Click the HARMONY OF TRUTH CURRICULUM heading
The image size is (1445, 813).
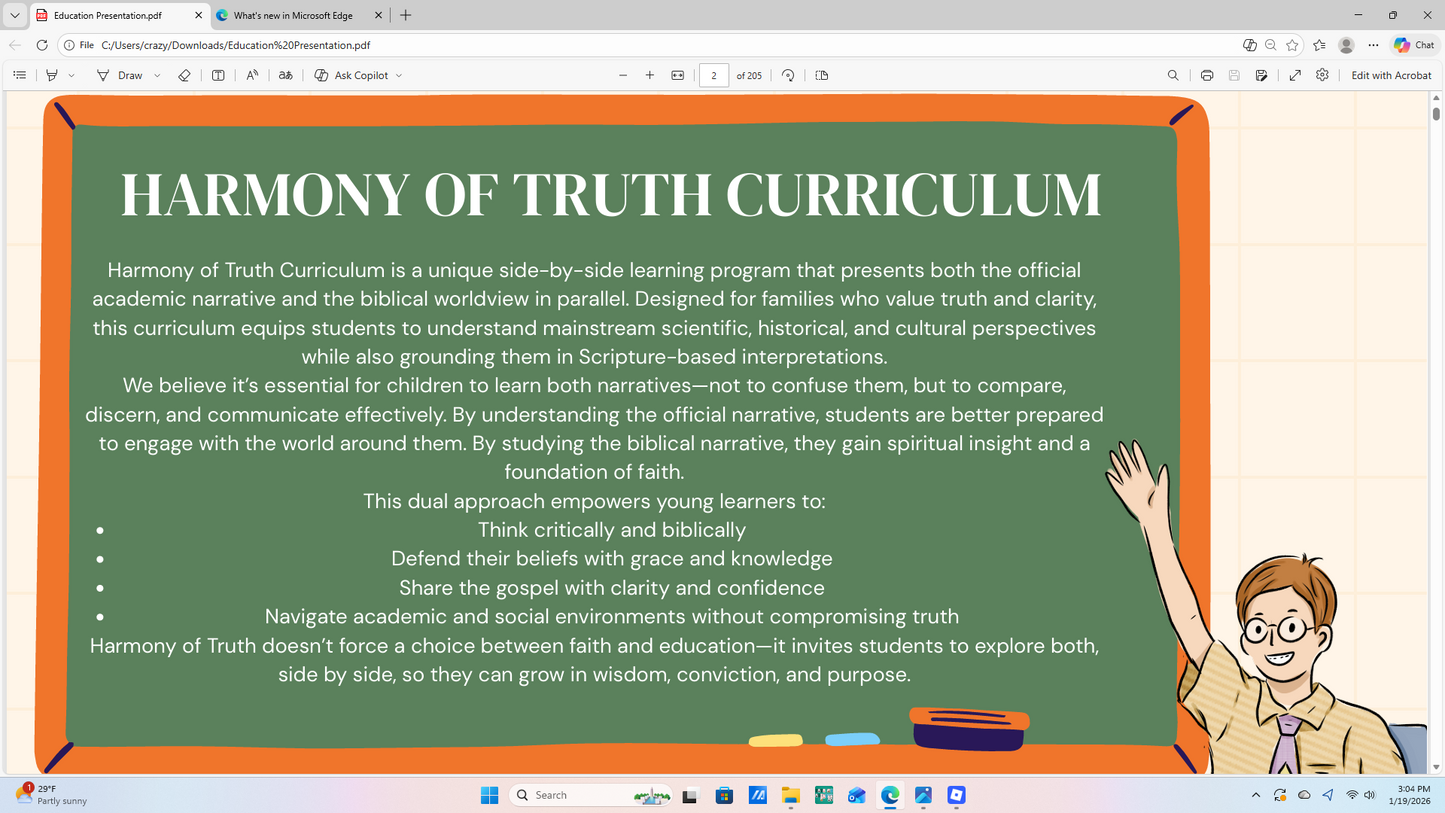pyautogui.click(x=611, y=194)
